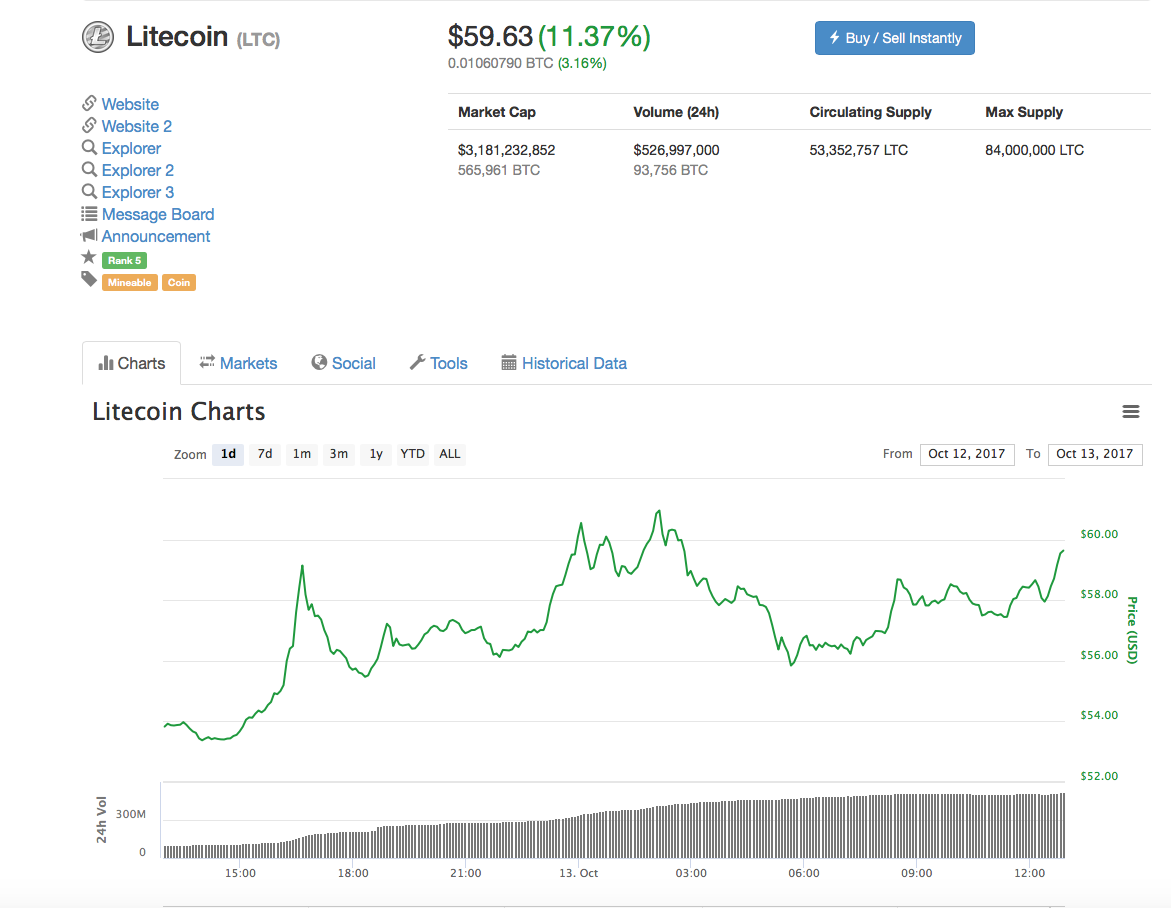Viewport: 1171px width, 908px height.
Task: Click the chain-link icon beside Website 2
Action: [89, 126]
